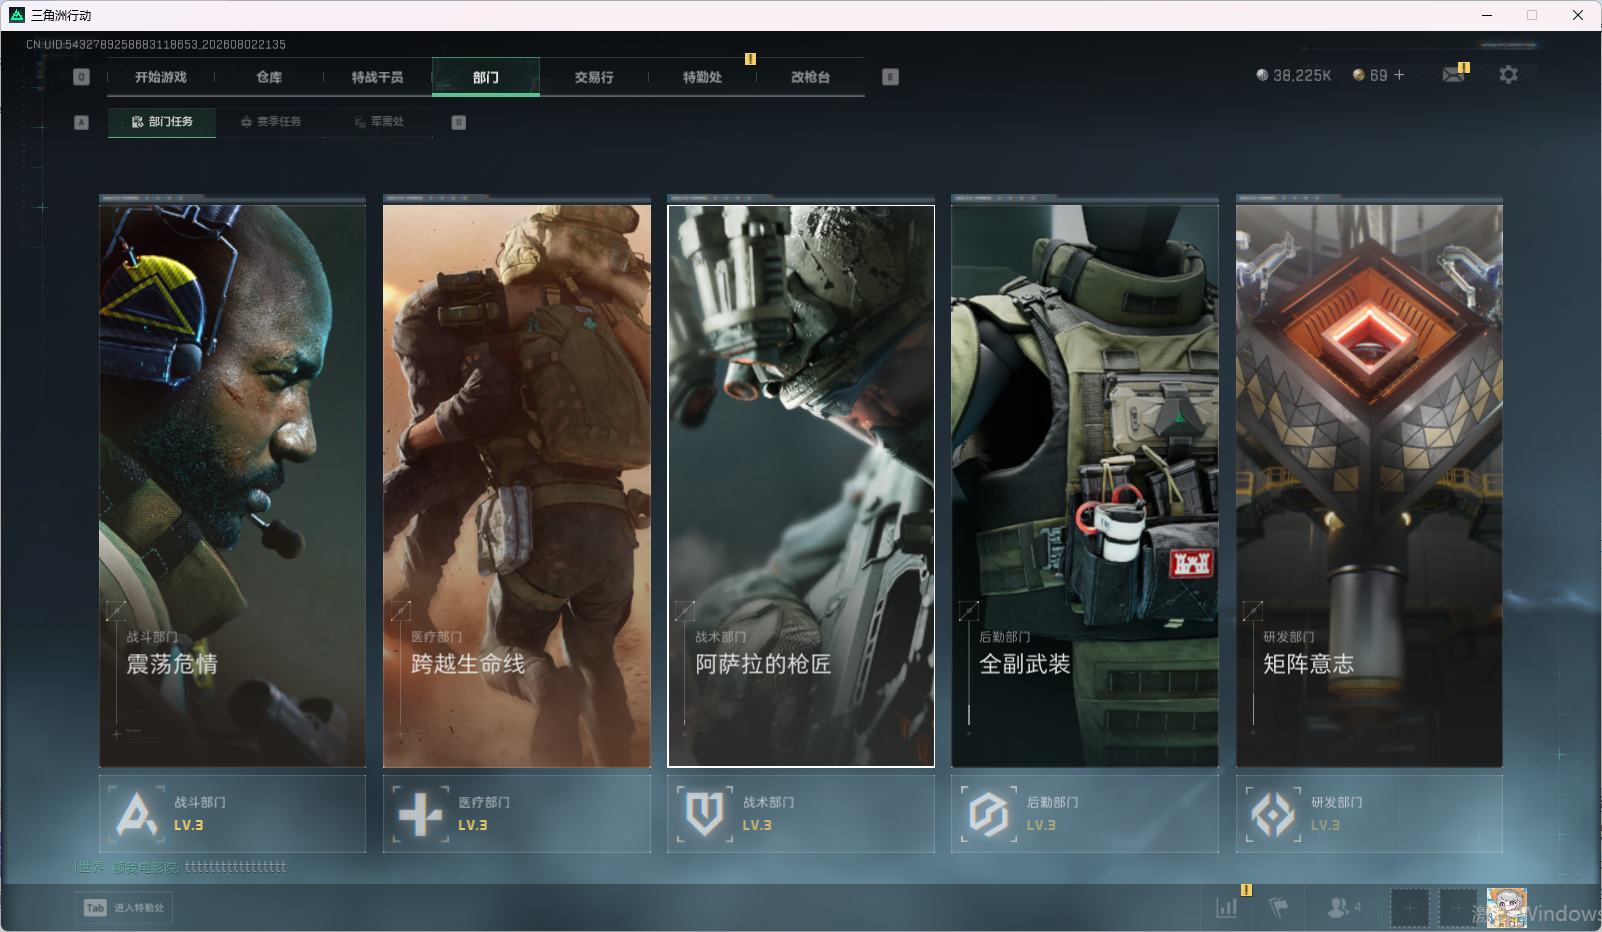This screenshot has width=1602, height=932.
Task: Click the 38,225K currency balance
Action: coord(1294,75)
